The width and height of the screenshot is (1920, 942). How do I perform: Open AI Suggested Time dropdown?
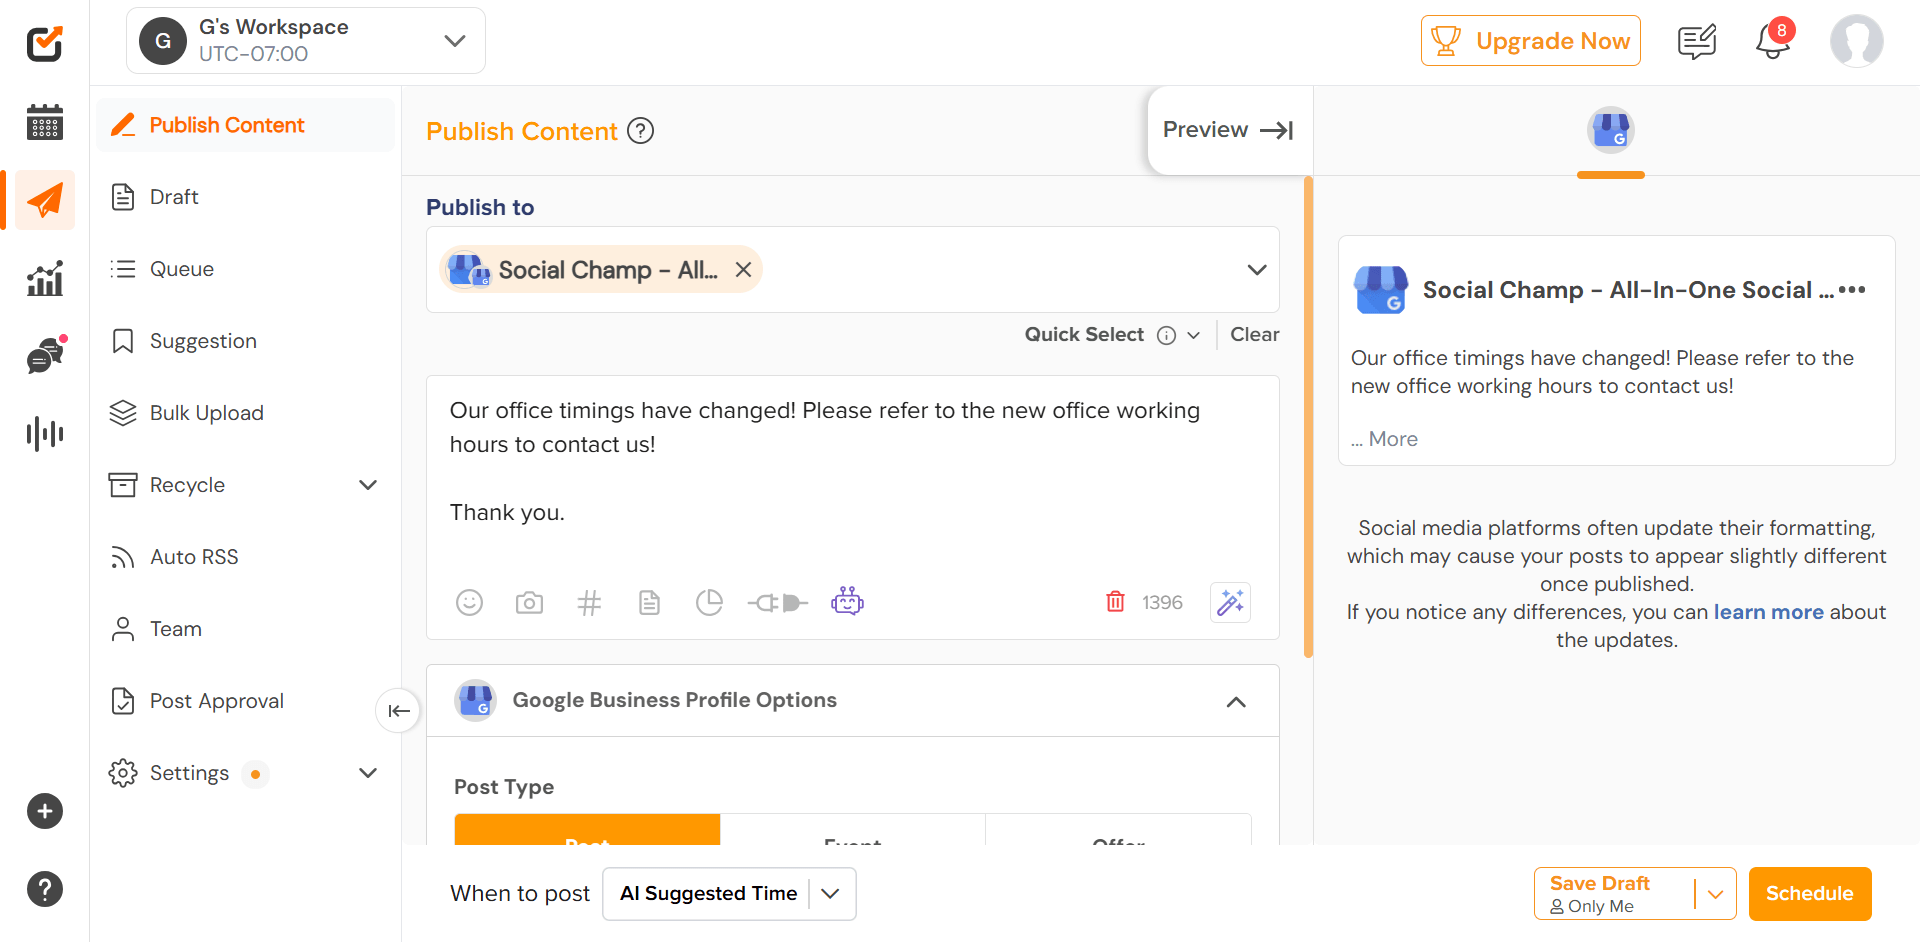click(729, 894)
